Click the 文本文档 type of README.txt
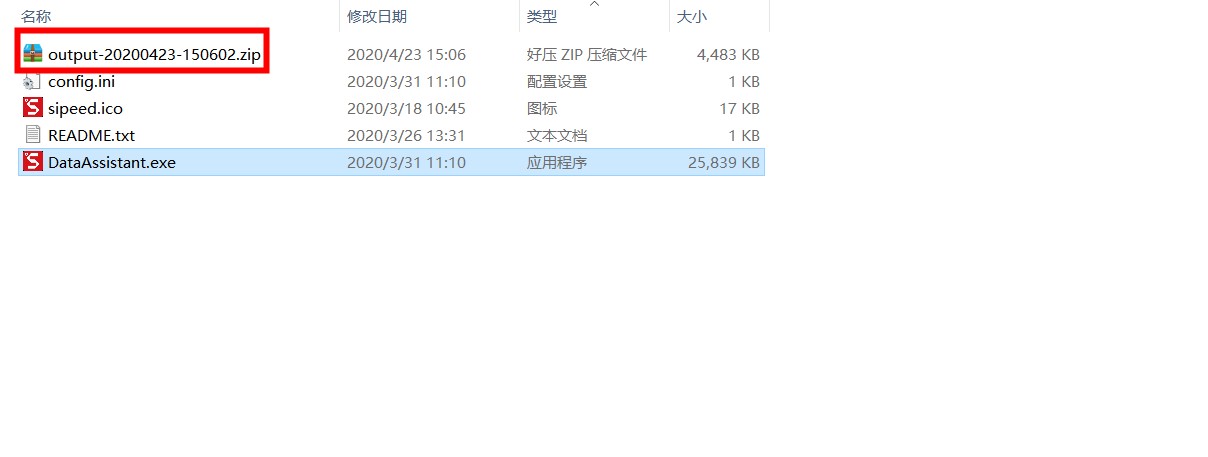The height and width of the screenshot is (457, 1208). (x=557, y=135)
